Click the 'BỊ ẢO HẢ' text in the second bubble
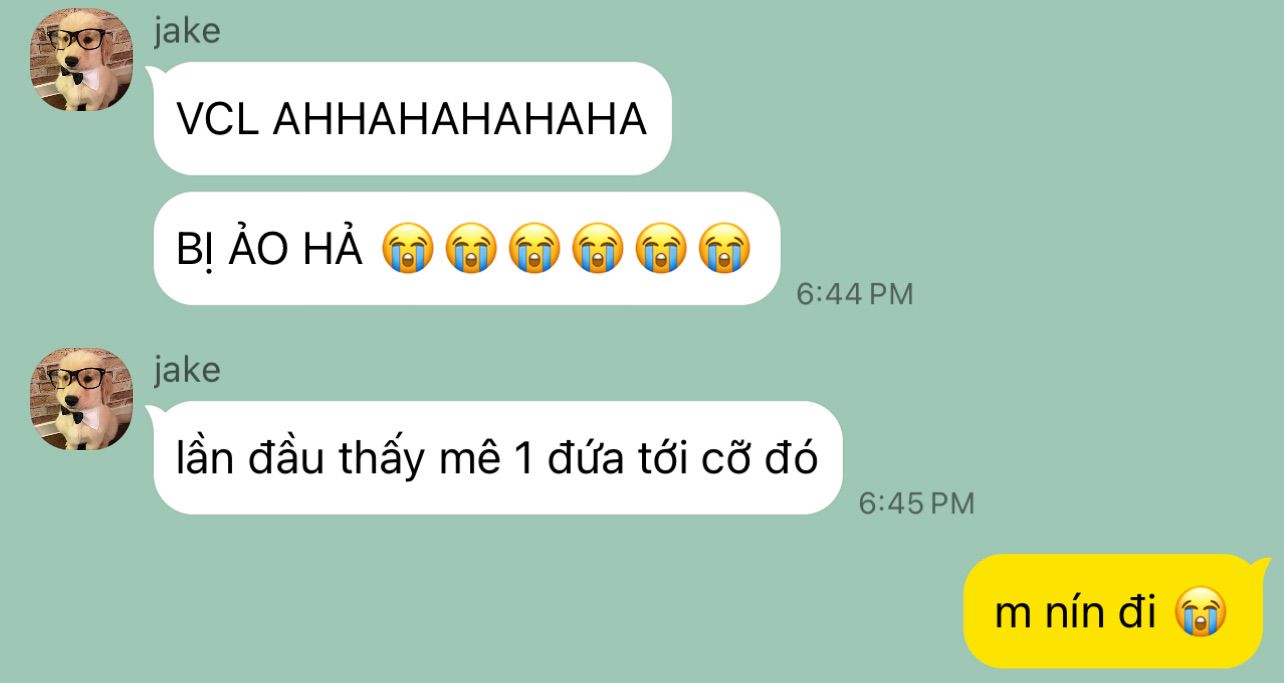 (x=269, y=248)
